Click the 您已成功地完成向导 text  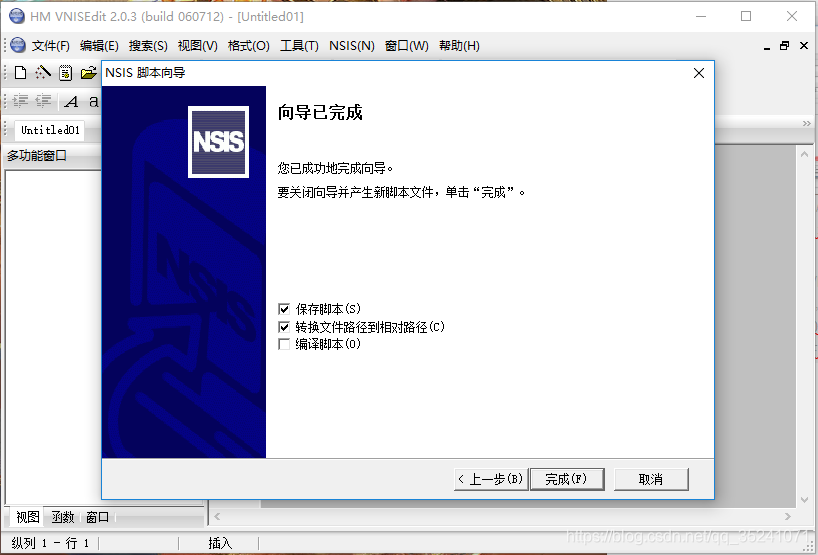click(x=335, y=168)
